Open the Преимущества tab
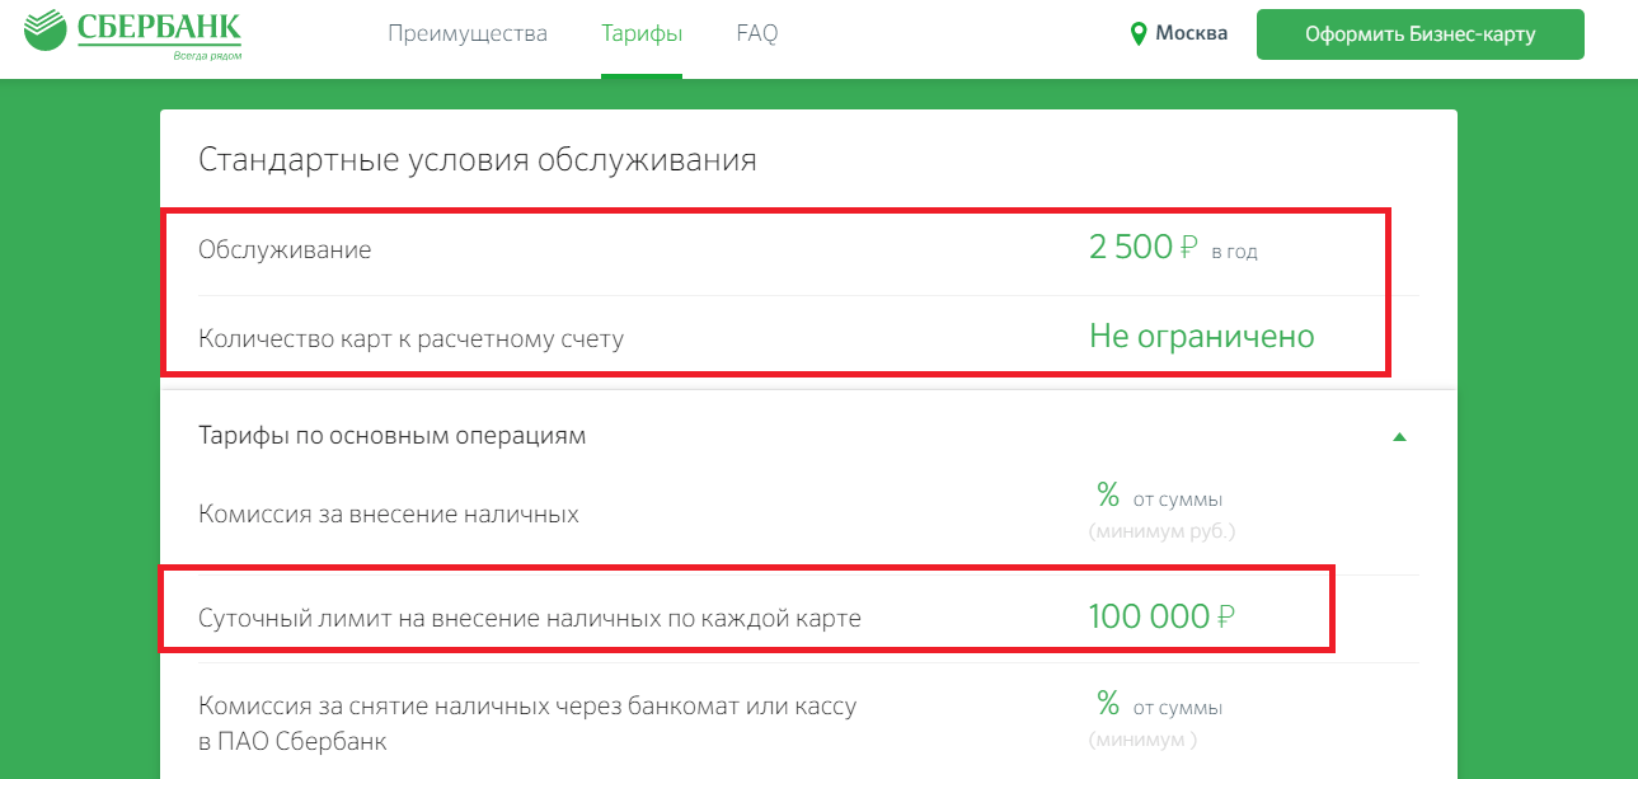Viewport: 1638px width, 786px height. (467, 34)
